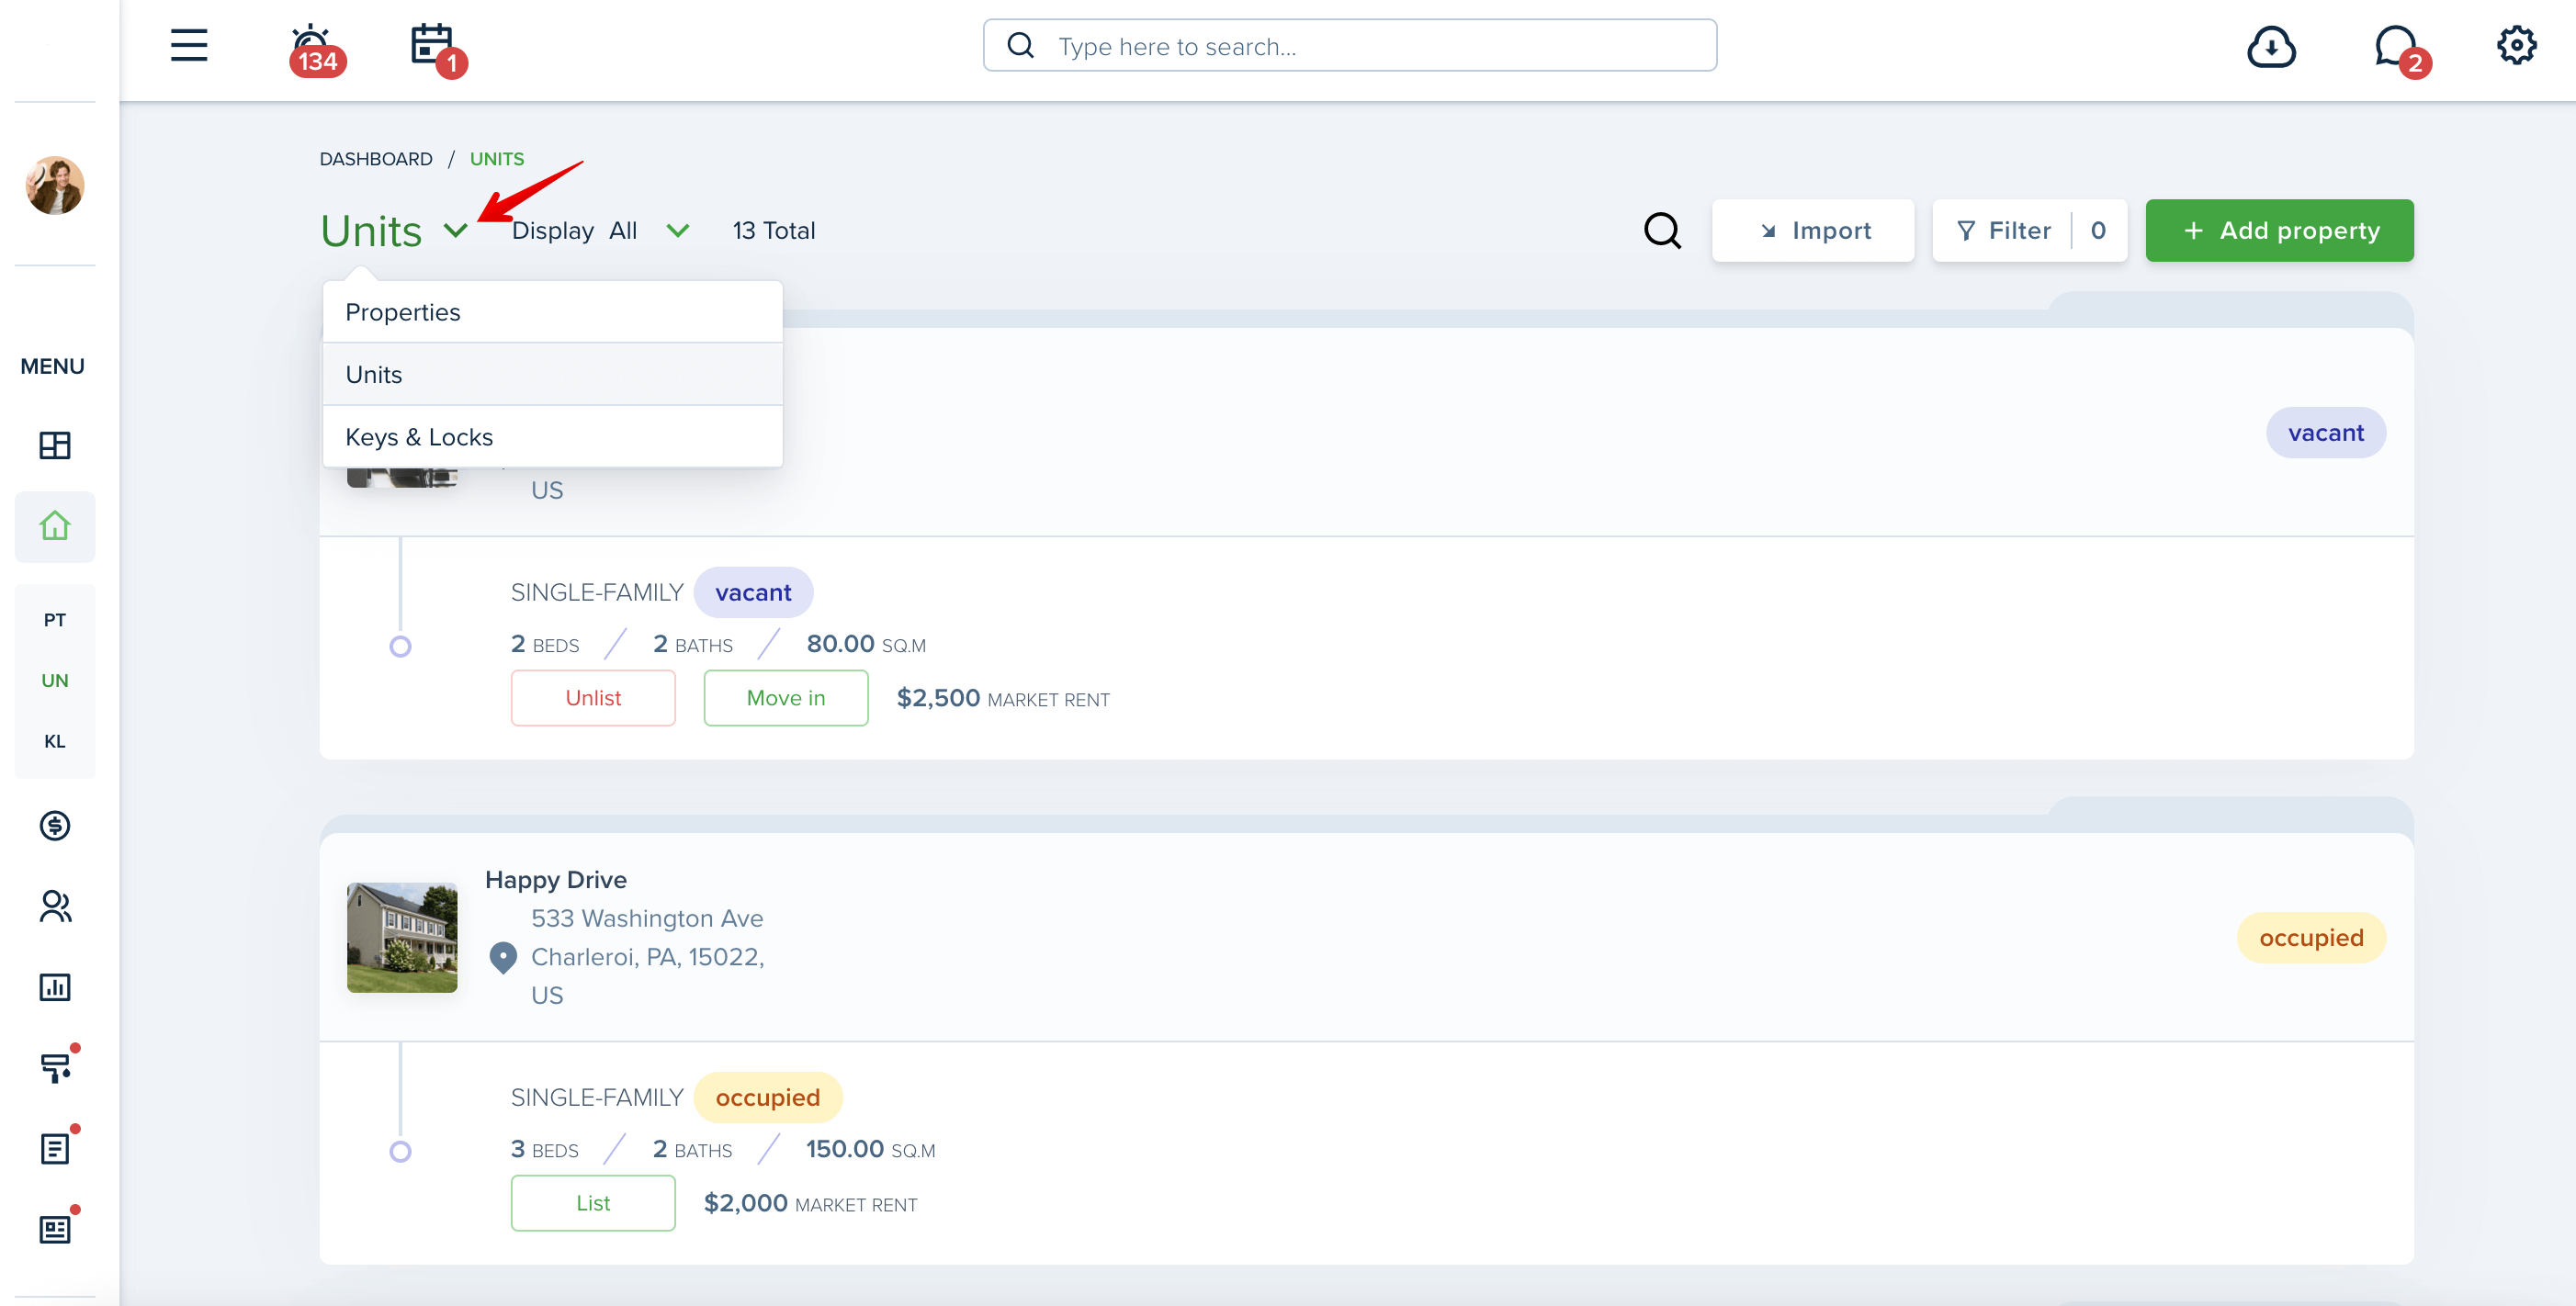Screen dimensions: 2576x1306
Task: Open the reports chart icon in sidebar
Action: tap(55, 987)
